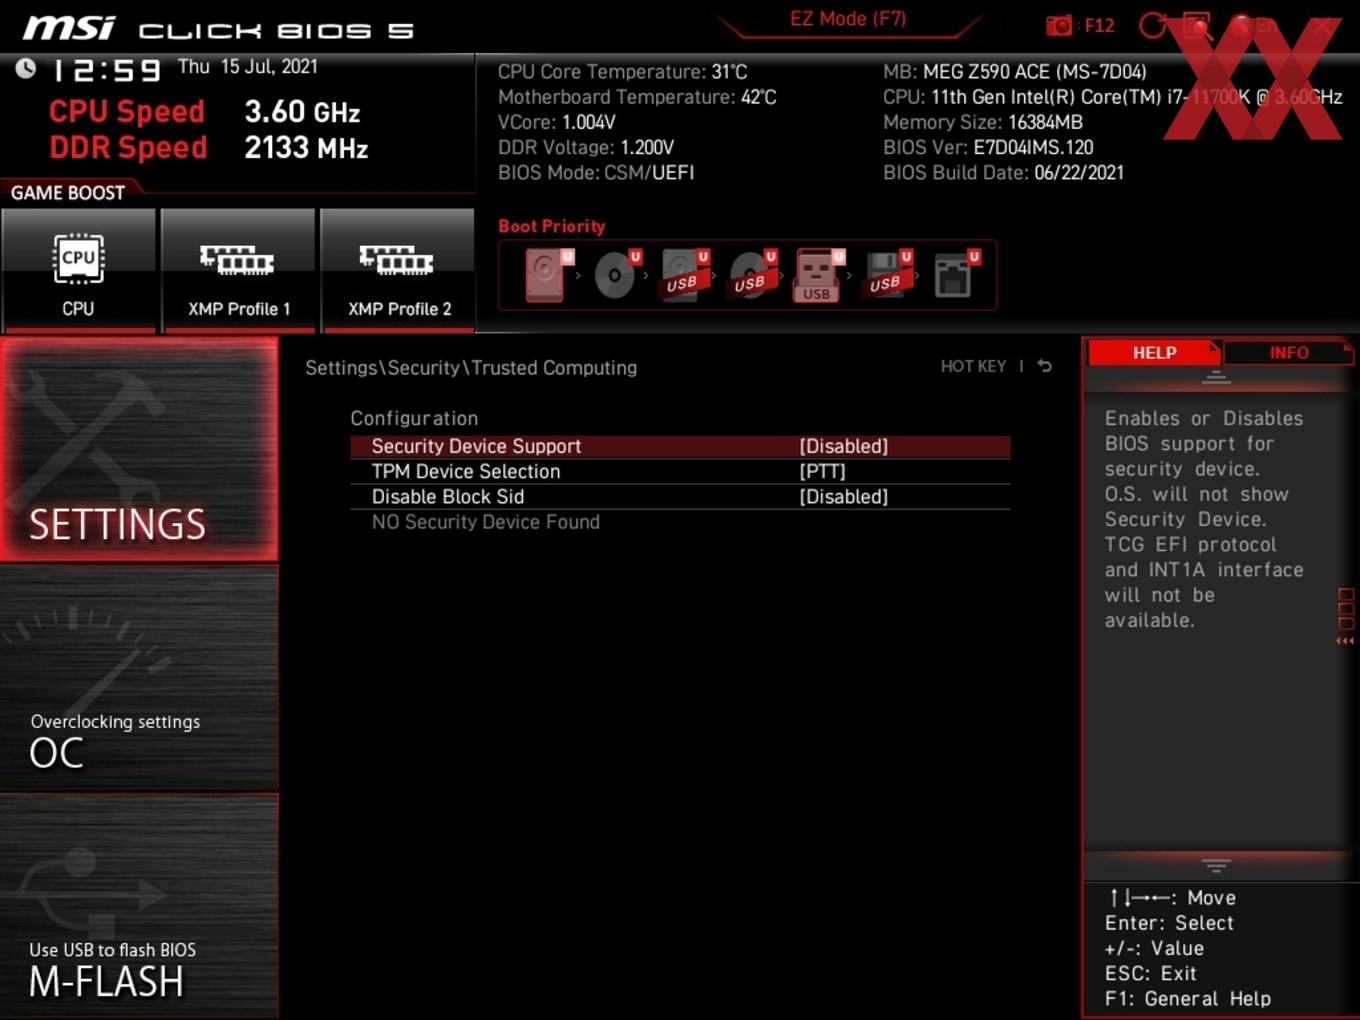1360x1020 pixels.
Task: Select the USB hard disk boot device icon
Action: (684, 275)
